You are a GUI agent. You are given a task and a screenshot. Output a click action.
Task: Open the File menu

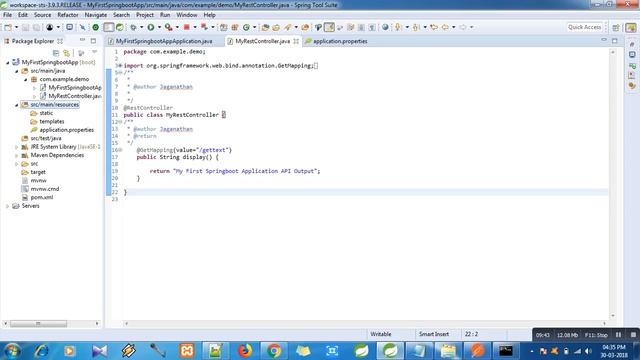pos(7,15)
